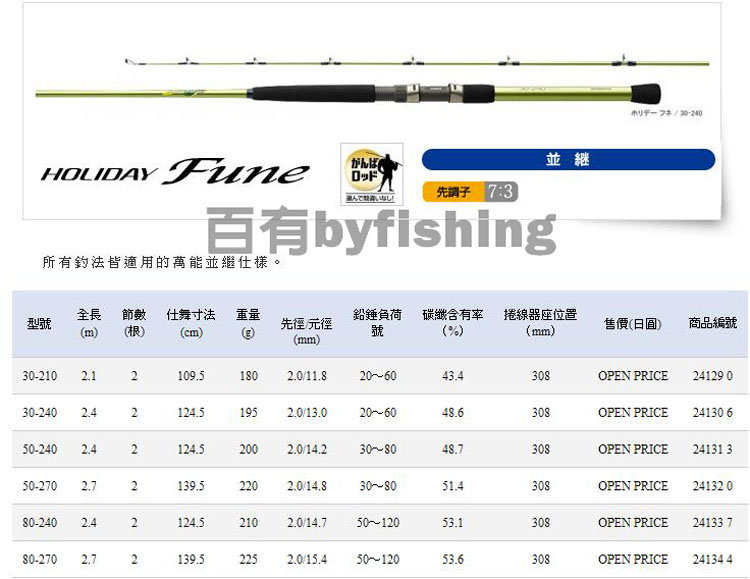750x579 pixels.
Task: Click sinker load 30~80 for 50-240
Action: (378, 449)
